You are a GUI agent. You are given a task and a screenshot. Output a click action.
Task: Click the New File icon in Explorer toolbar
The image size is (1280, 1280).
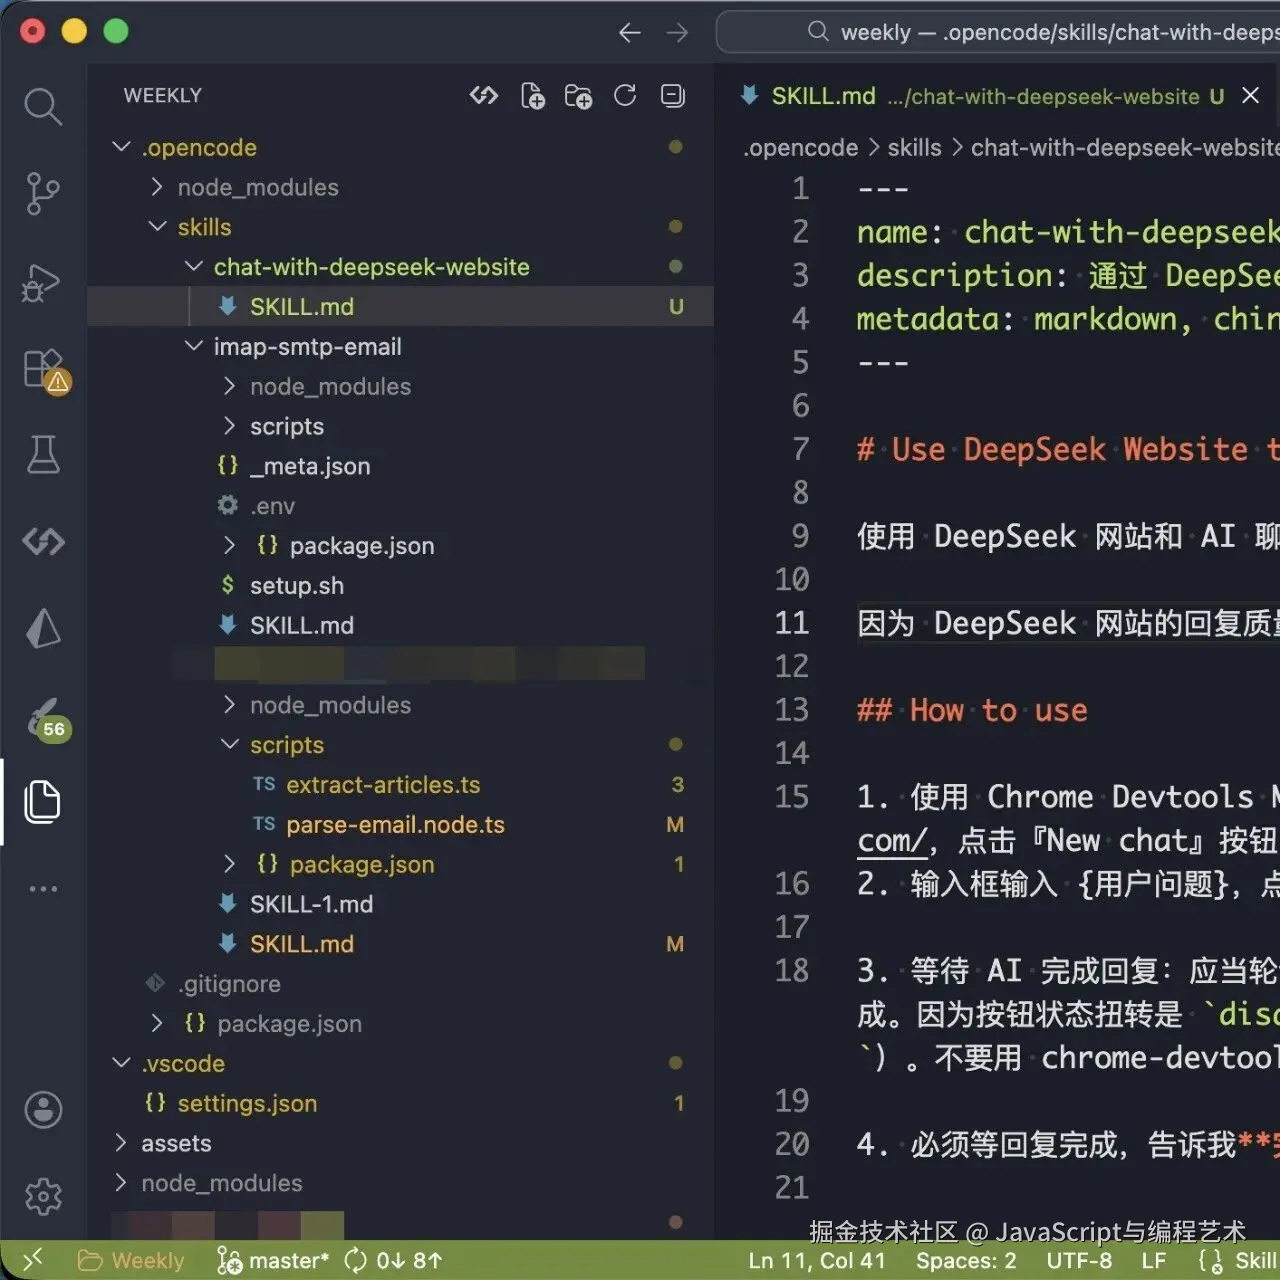[x=533, y=95]
